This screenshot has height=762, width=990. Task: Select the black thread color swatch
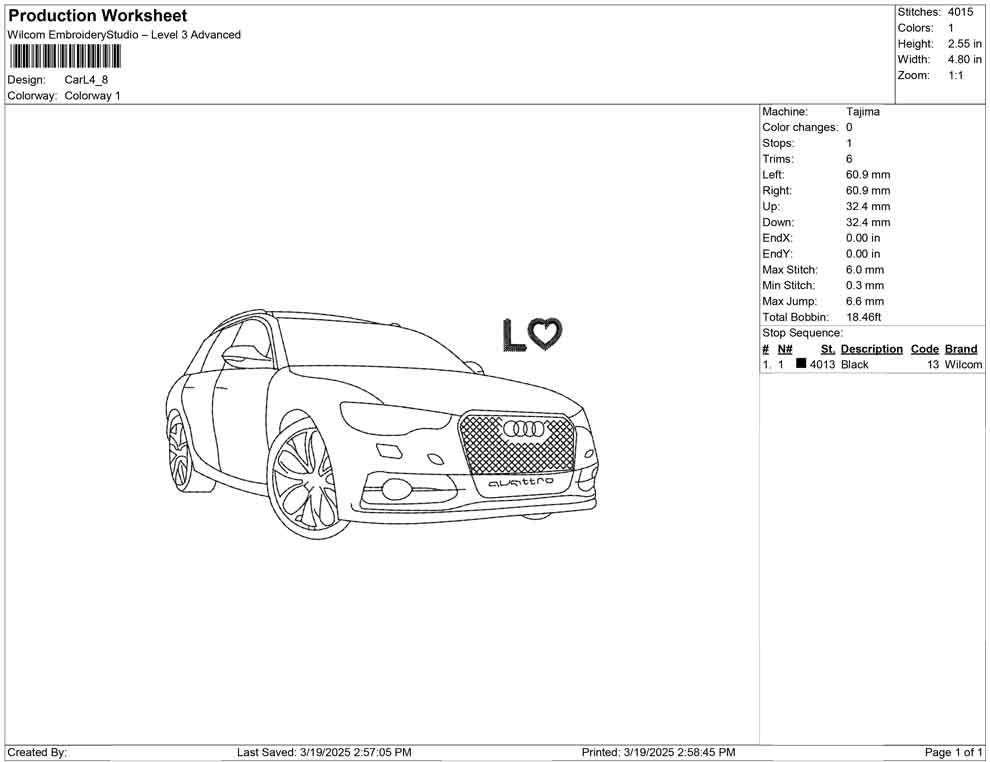coord(801,365)
